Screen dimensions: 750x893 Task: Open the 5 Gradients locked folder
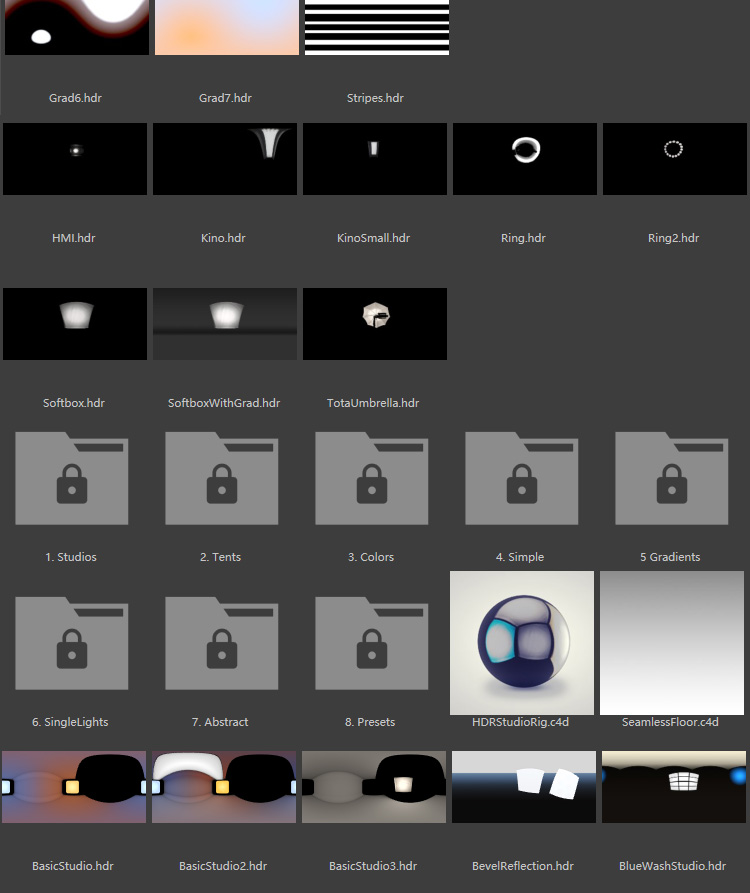coord(672,478)
